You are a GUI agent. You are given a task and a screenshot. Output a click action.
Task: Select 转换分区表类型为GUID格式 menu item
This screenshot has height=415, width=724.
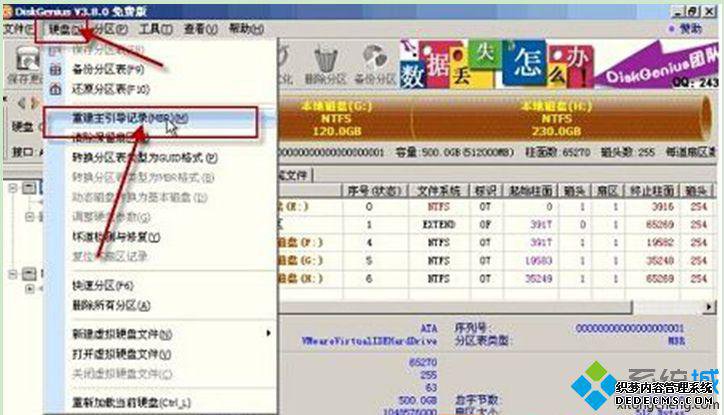(x=145, y=158)
